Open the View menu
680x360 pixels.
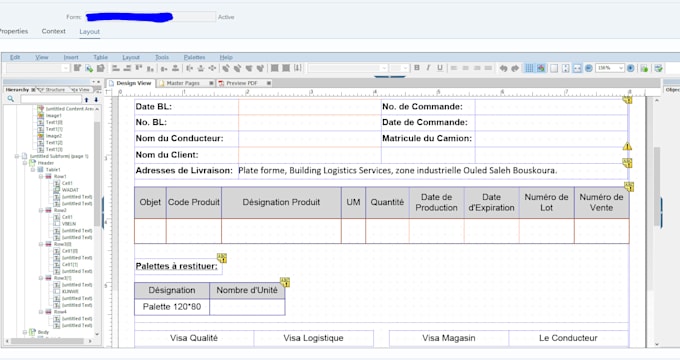tap(42, 57)
